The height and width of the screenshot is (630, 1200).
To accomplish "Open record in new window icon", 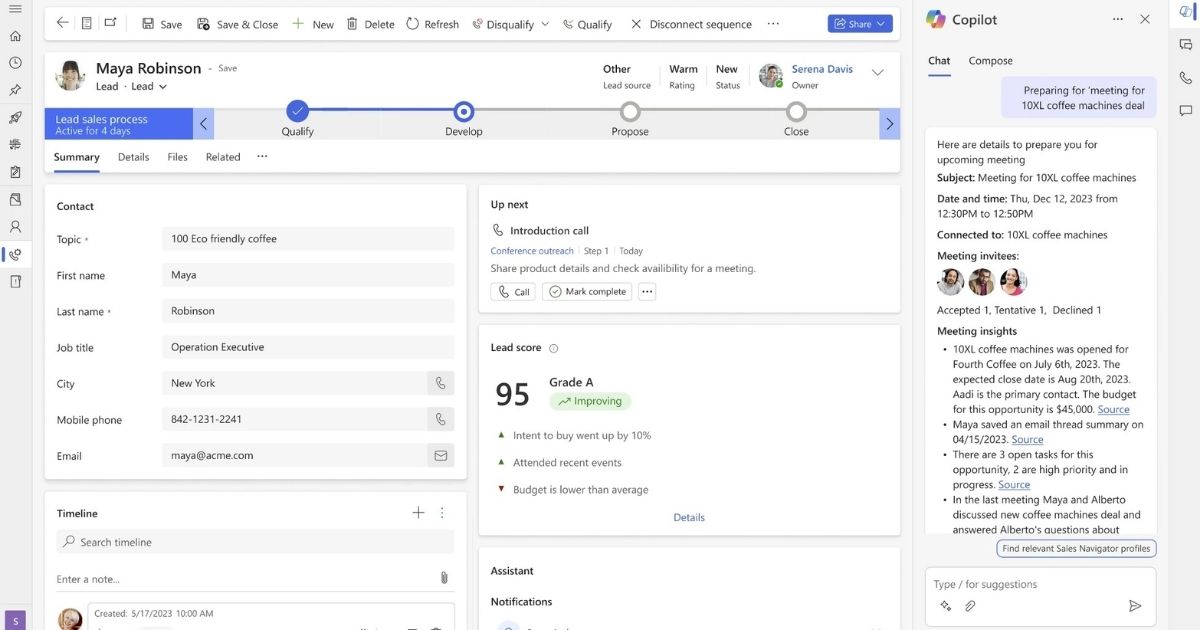I will tap(110, 23).
